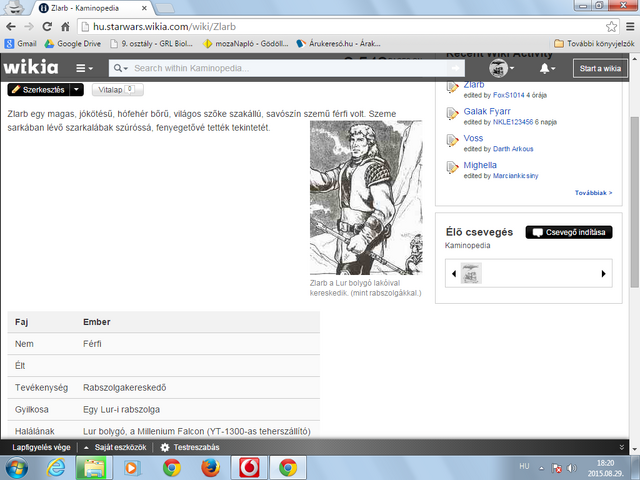This screenshot has width=640, height=480.
Task: Open the browser home page icon
Action: (65, 27)
